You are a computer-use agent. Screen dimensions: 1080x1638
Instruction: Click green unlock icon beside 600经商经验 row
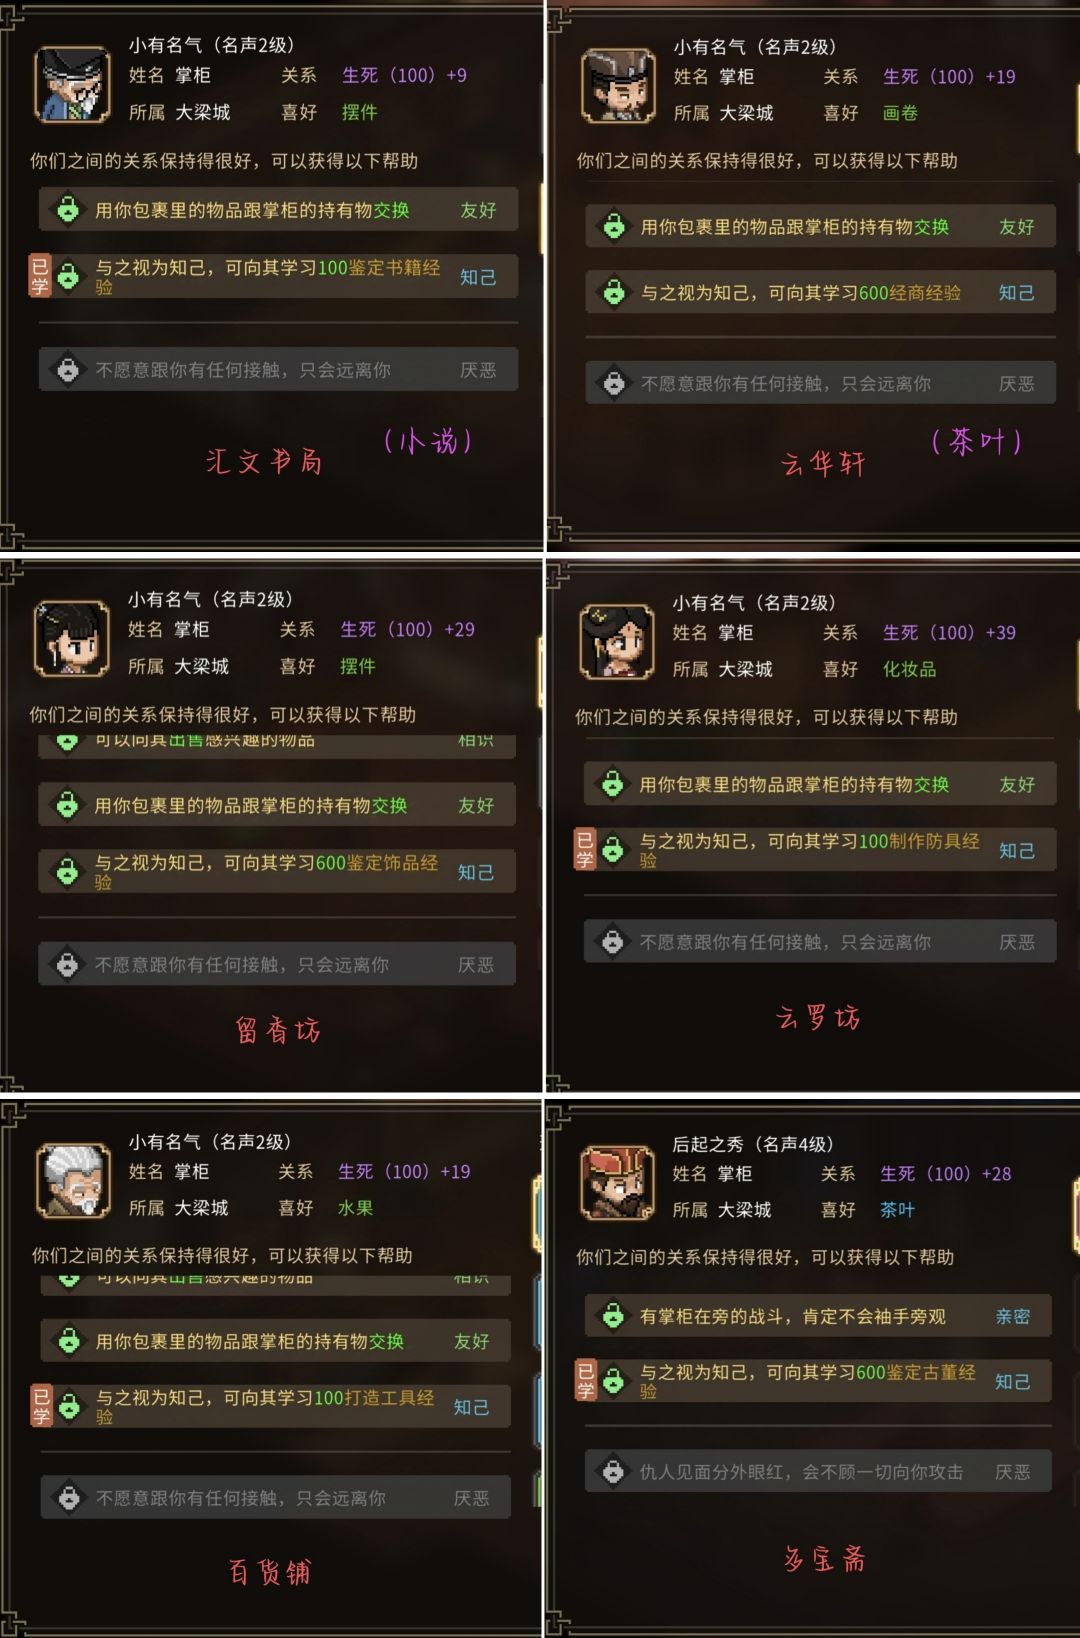(x=614, y=292)
